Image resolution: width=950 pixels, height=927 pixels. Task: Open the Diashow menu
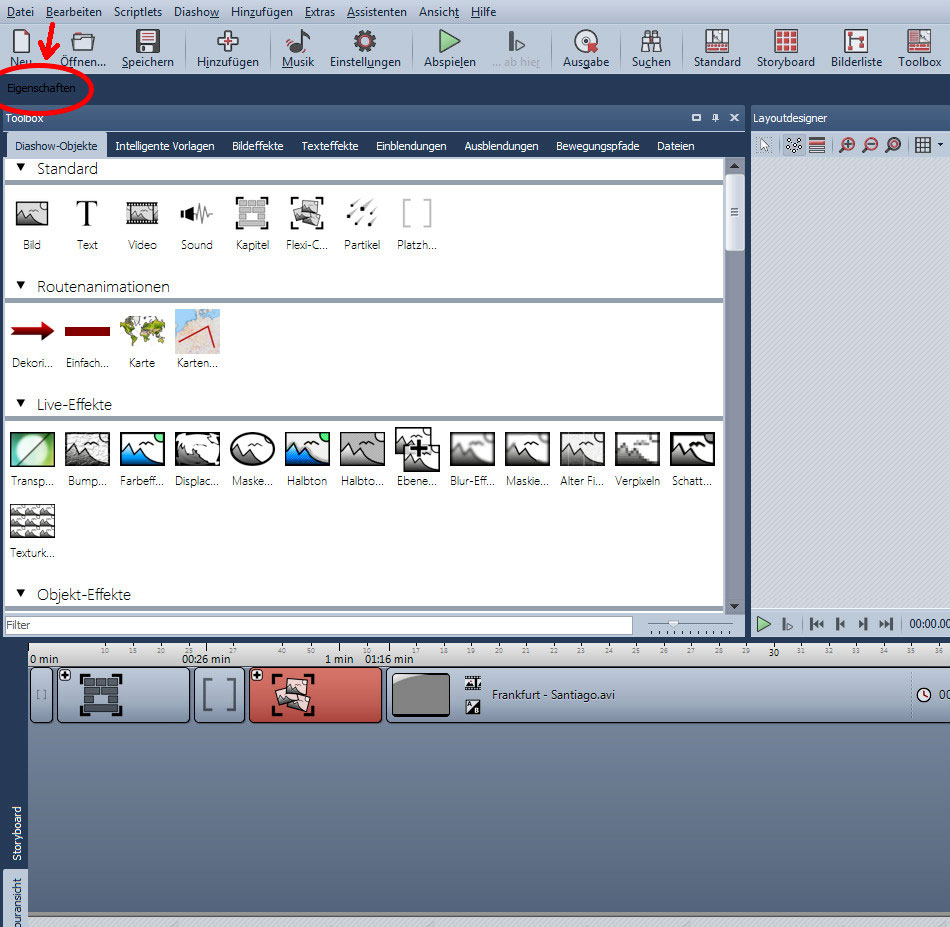[x=196, y=12]
